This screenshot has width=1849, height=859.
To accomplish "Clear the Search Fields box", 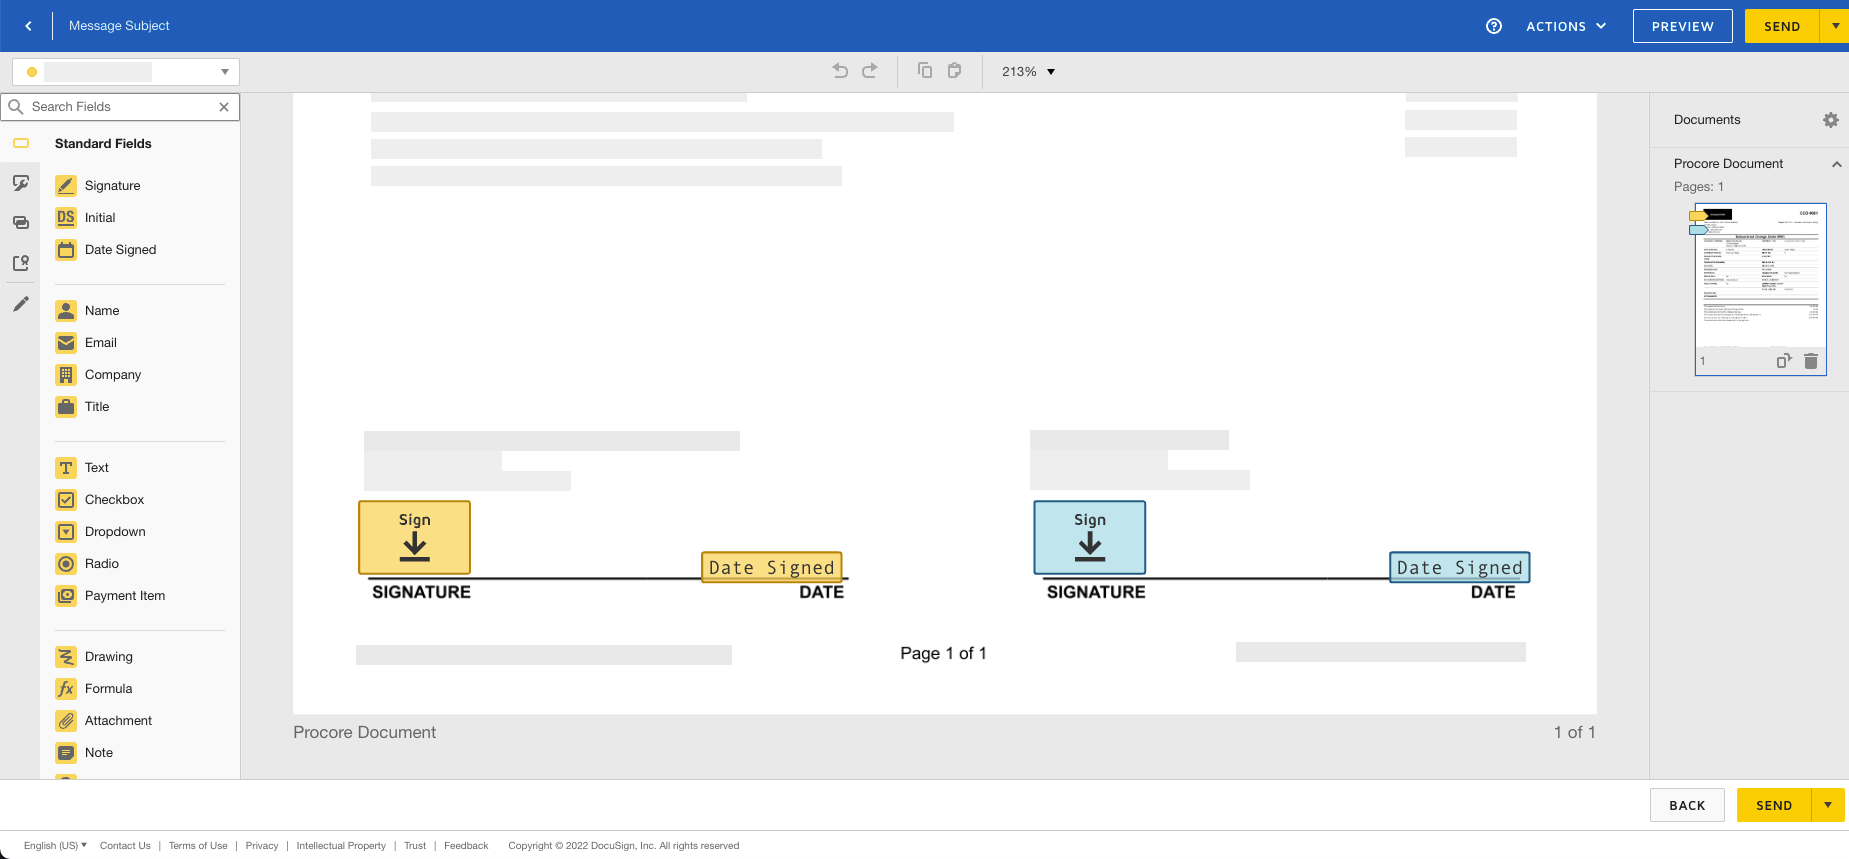I will (224, 107).
